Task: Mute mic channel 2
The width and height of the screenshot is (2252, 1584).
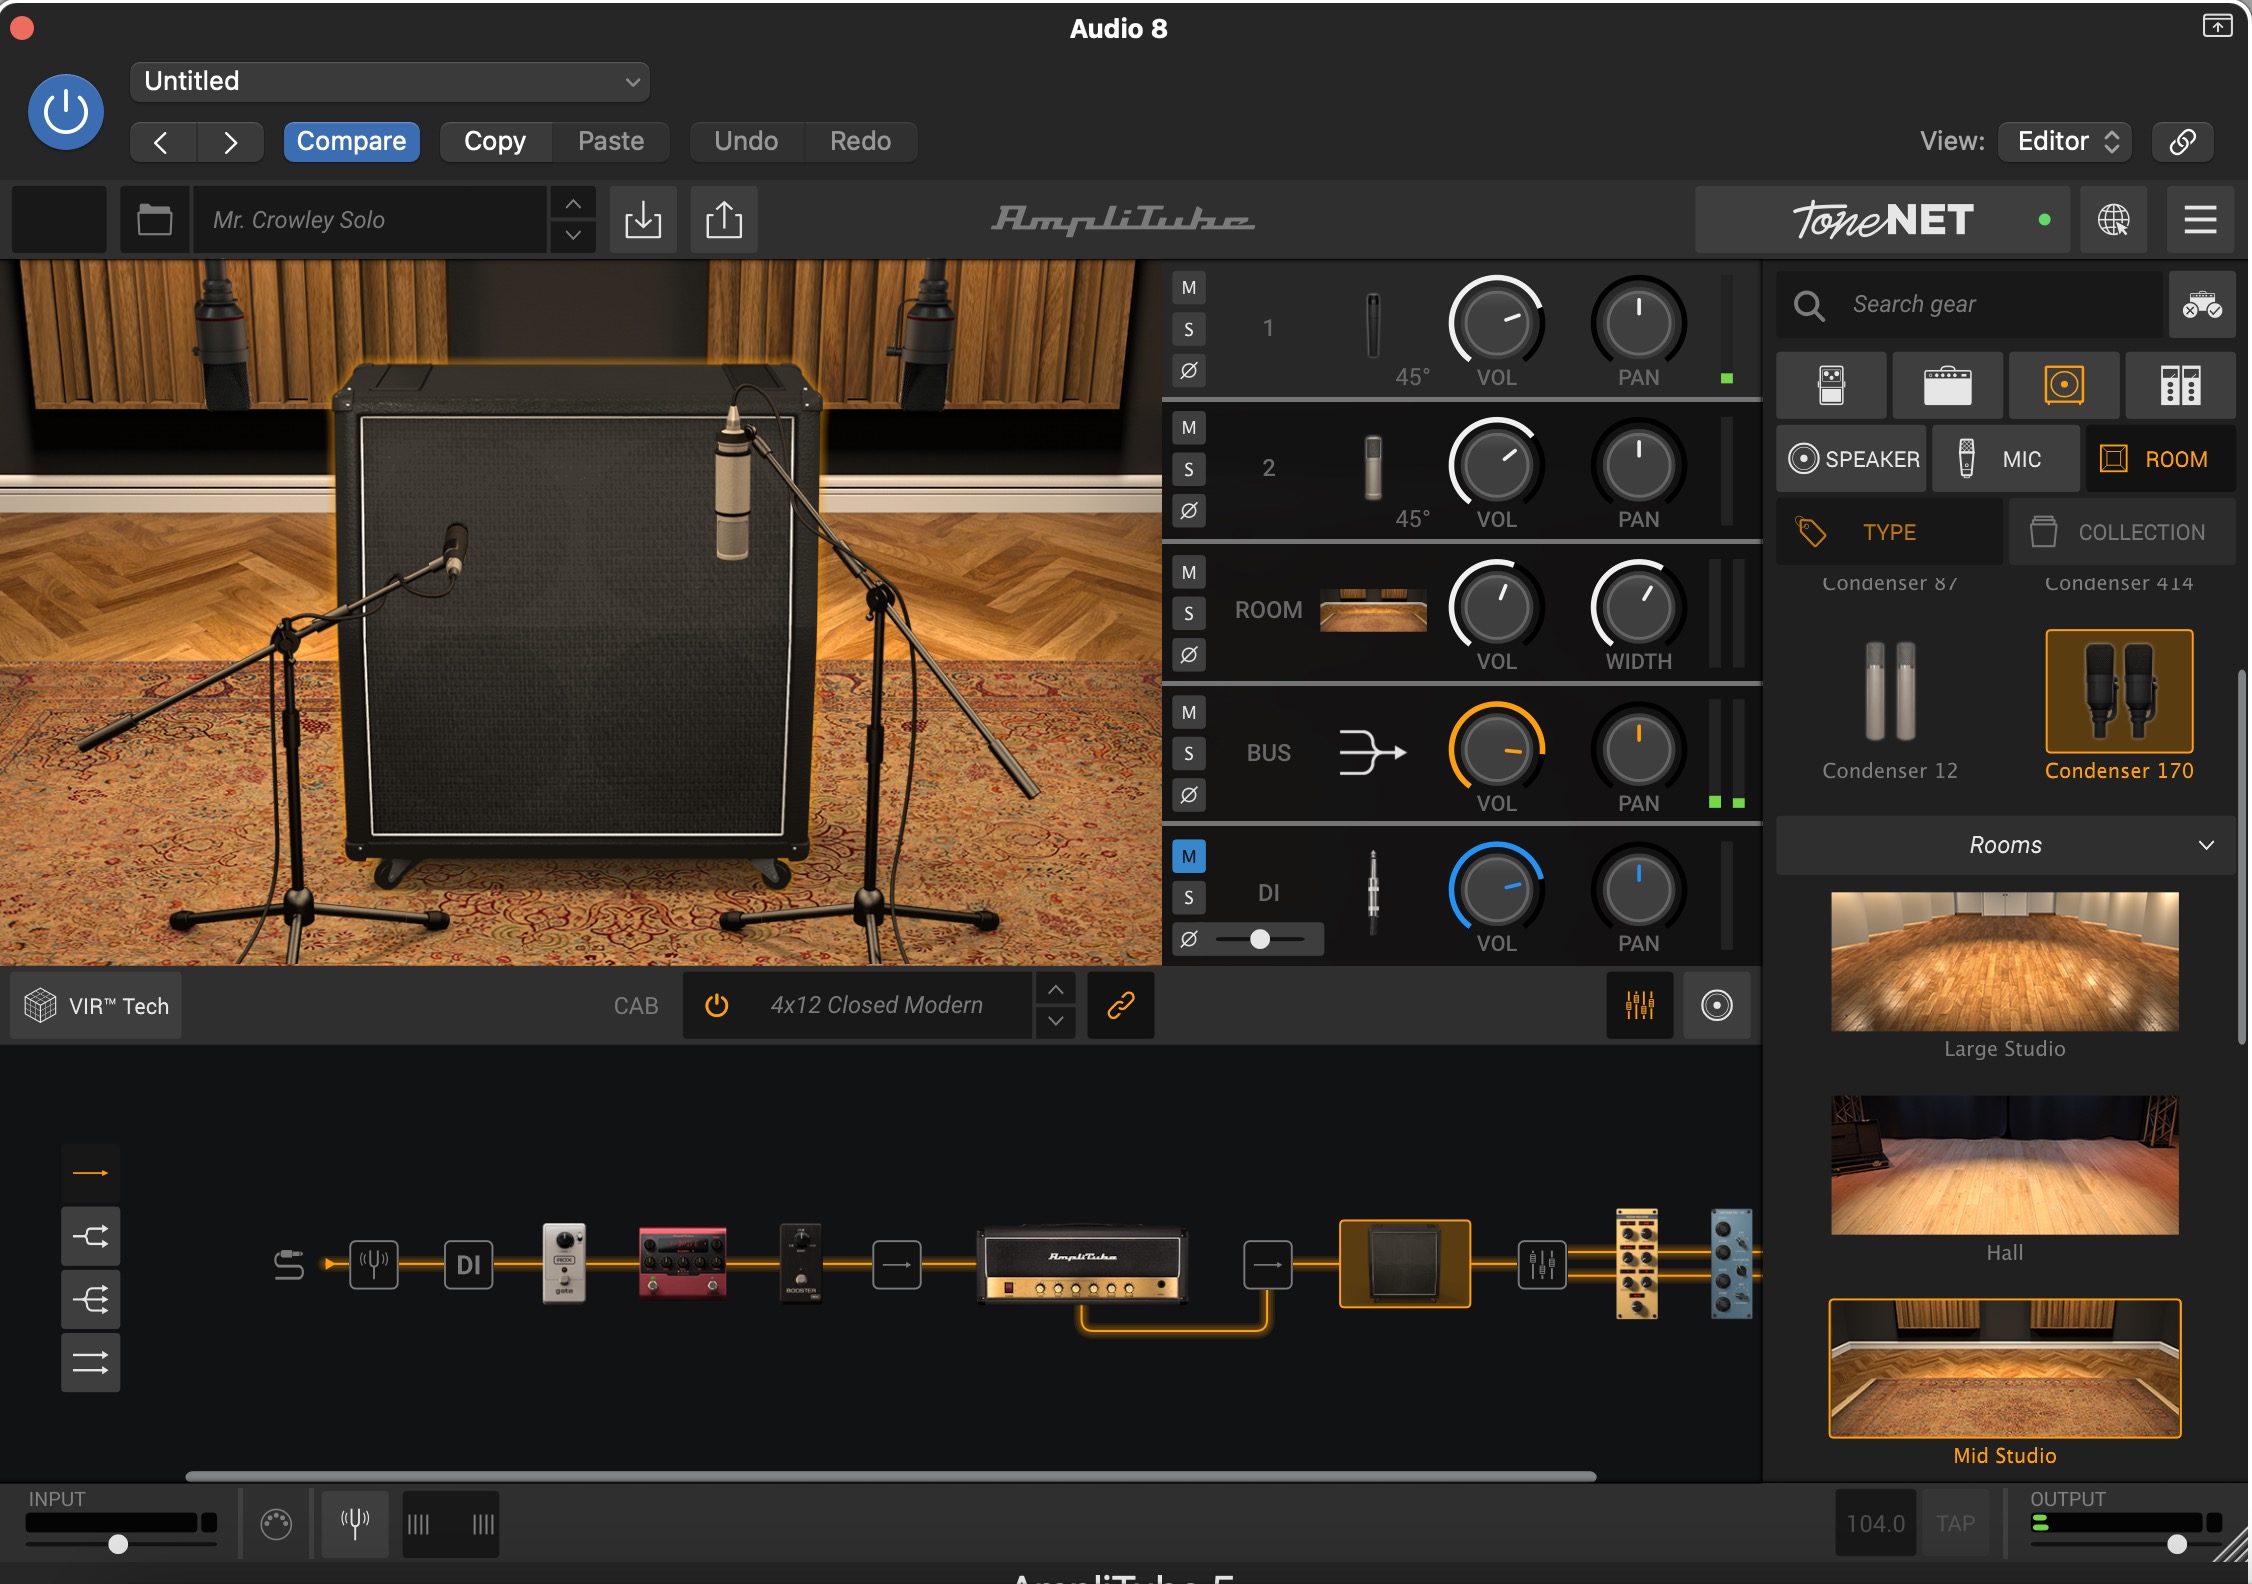Action: [x=1189, y=428]
